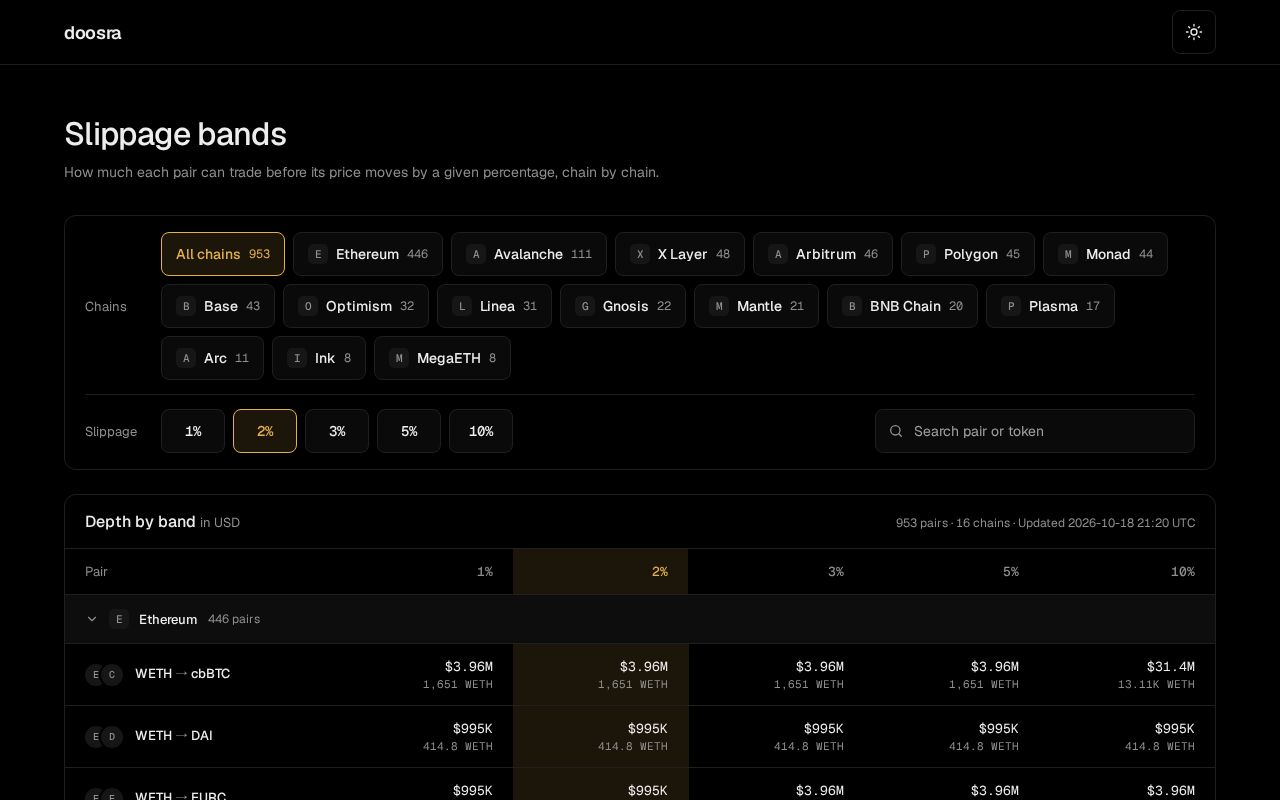Collapse the Ethereum pairs group chevron
Viewport: 1280px width, 800px height.
coord(92,619)
